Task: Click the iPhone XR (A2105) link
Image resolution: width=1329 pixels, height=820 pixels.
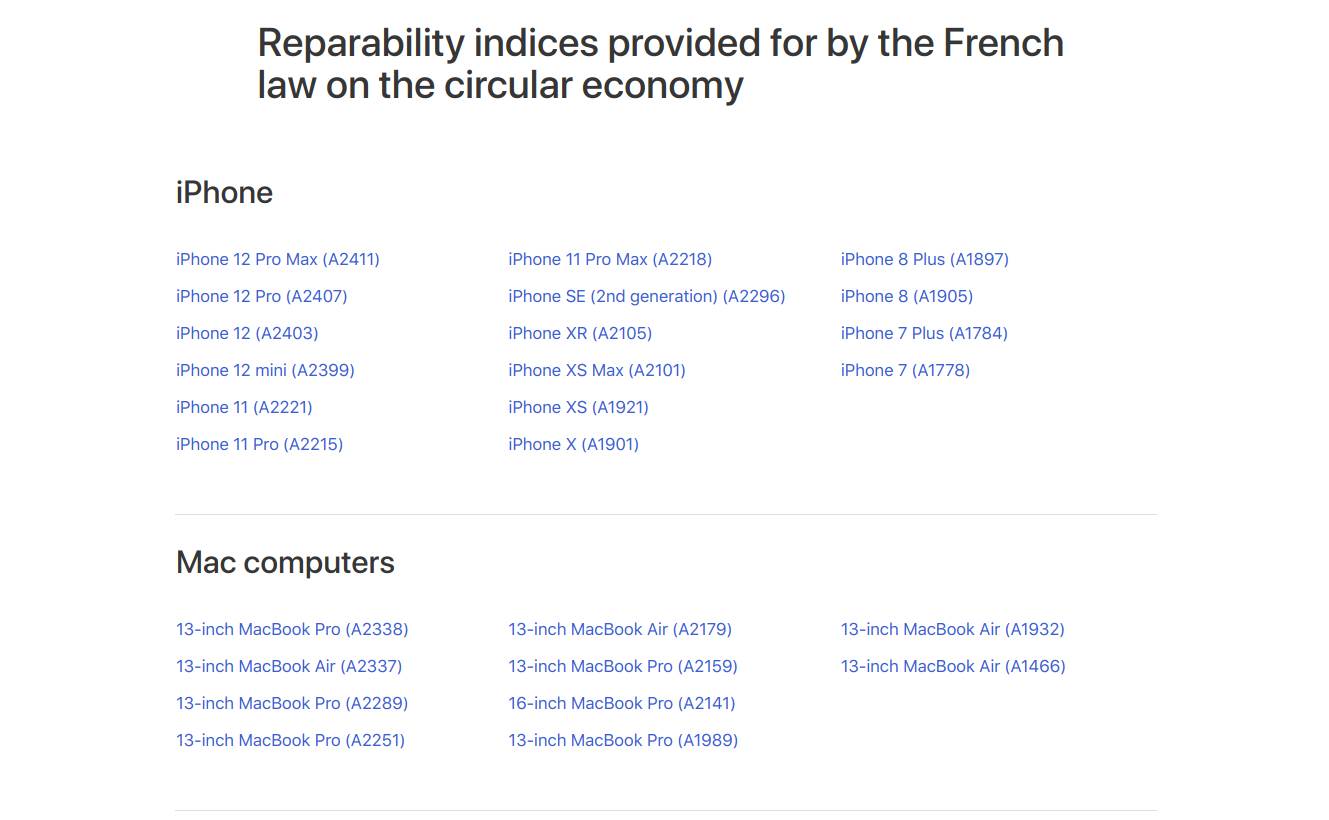Action: pyautogui.click(x=579, y=333)
